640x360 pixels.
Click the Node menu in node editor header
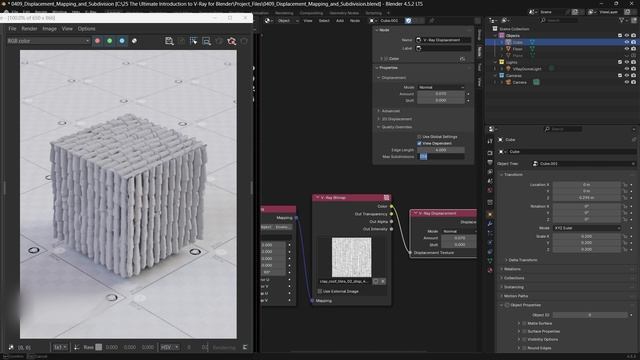(355, 20)
